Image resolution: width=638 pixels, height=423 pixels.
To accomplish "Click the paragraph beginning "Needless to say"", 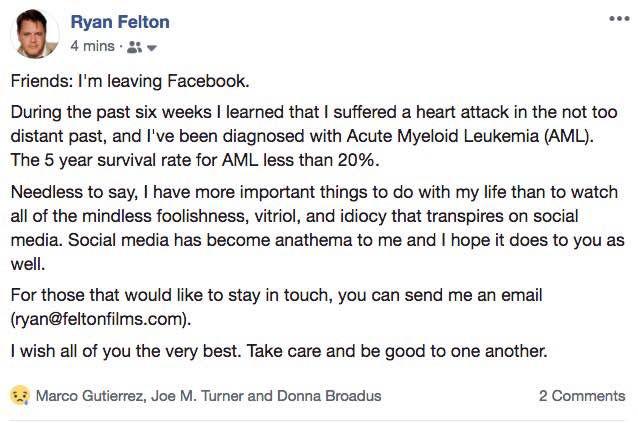I will [x=317, y=228].
